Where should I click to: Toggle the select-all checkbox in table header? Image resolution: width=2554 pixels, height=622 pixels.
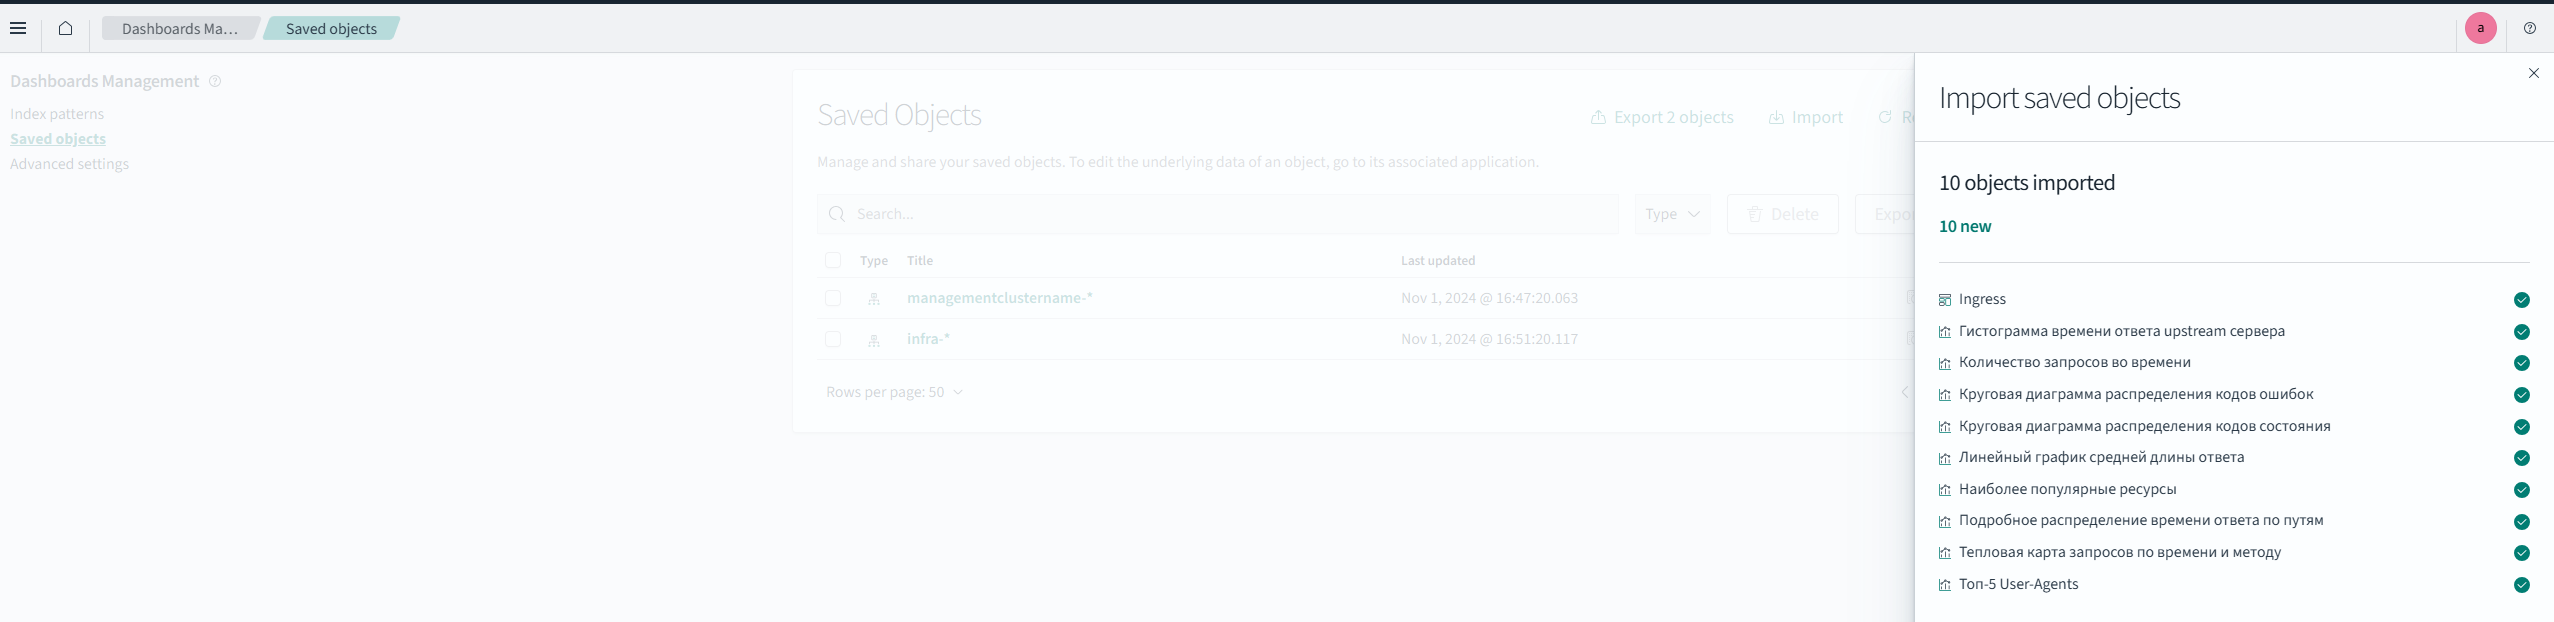pos(833,260)
